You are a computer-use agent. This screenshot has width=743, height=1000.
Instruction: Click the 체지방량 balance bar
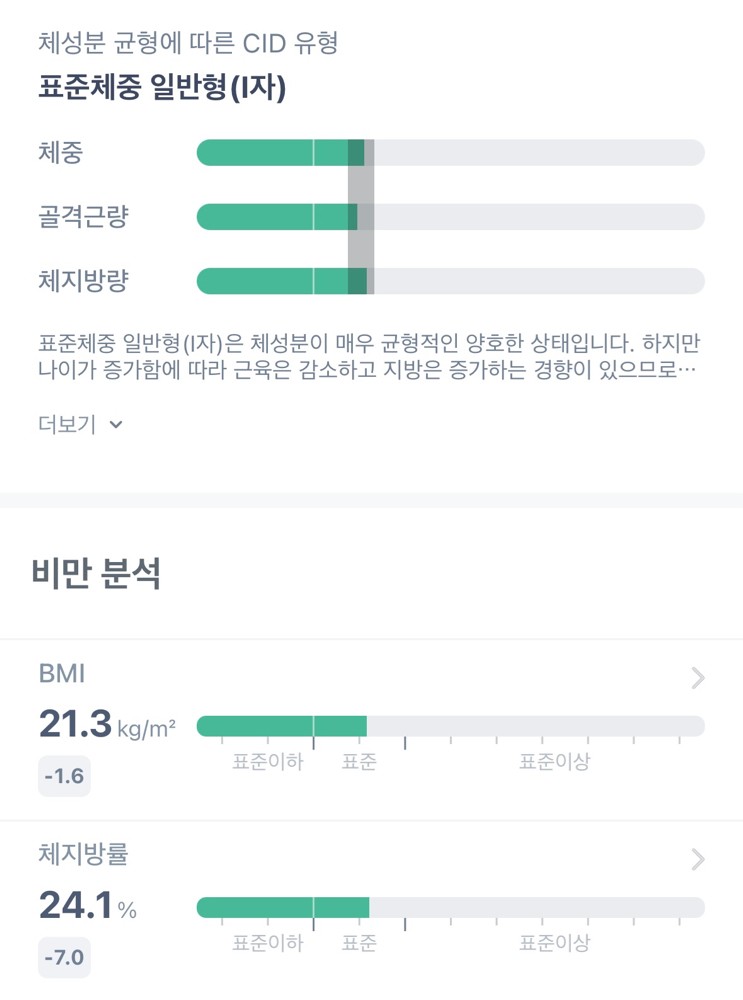450,281
